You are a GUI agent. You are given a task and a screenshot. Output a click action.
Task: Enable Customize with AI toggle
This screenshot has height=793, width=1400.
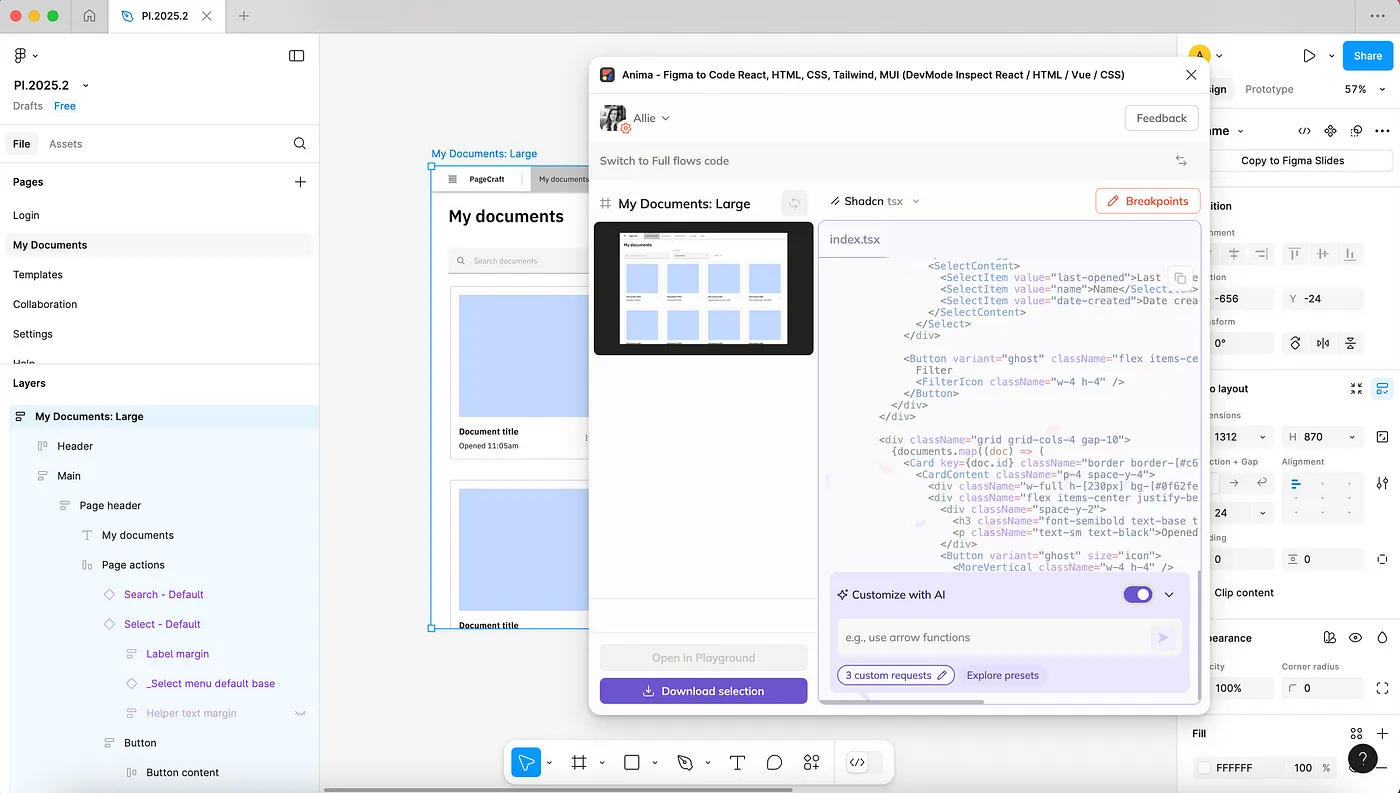(1137, 594)
